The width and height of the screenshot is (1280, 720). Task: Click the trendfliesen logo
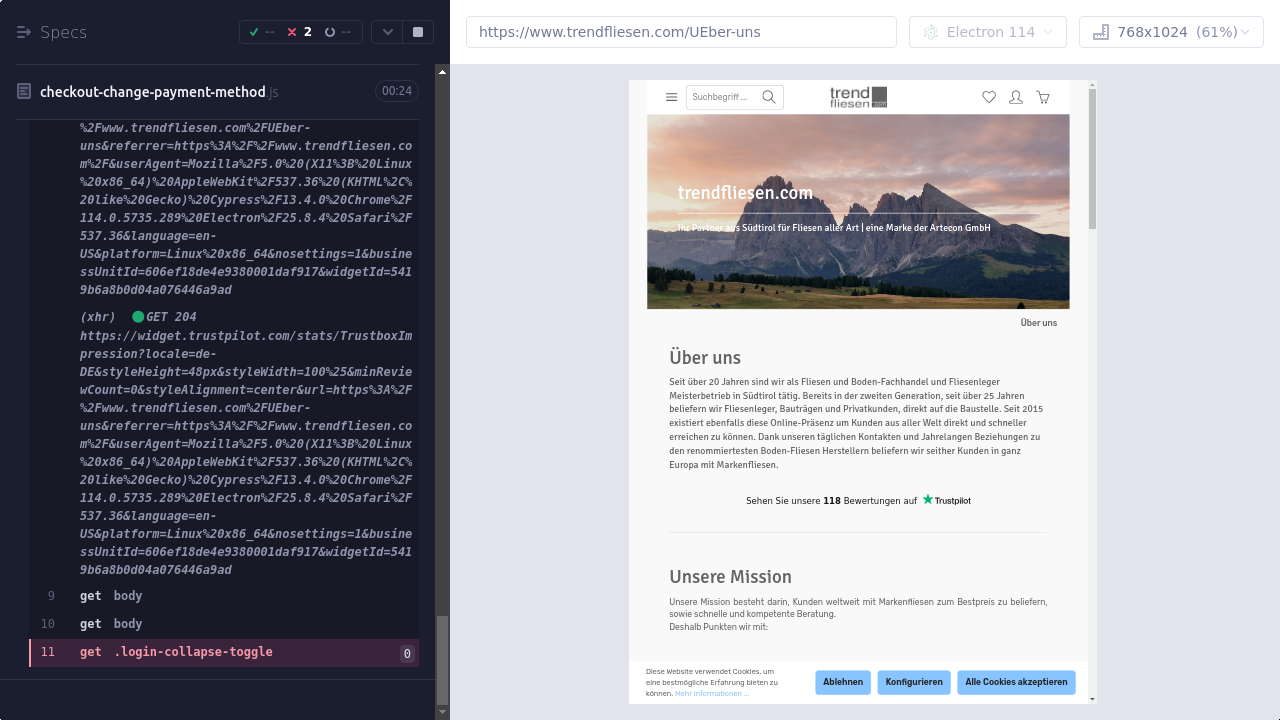click(x=858, y=97)
